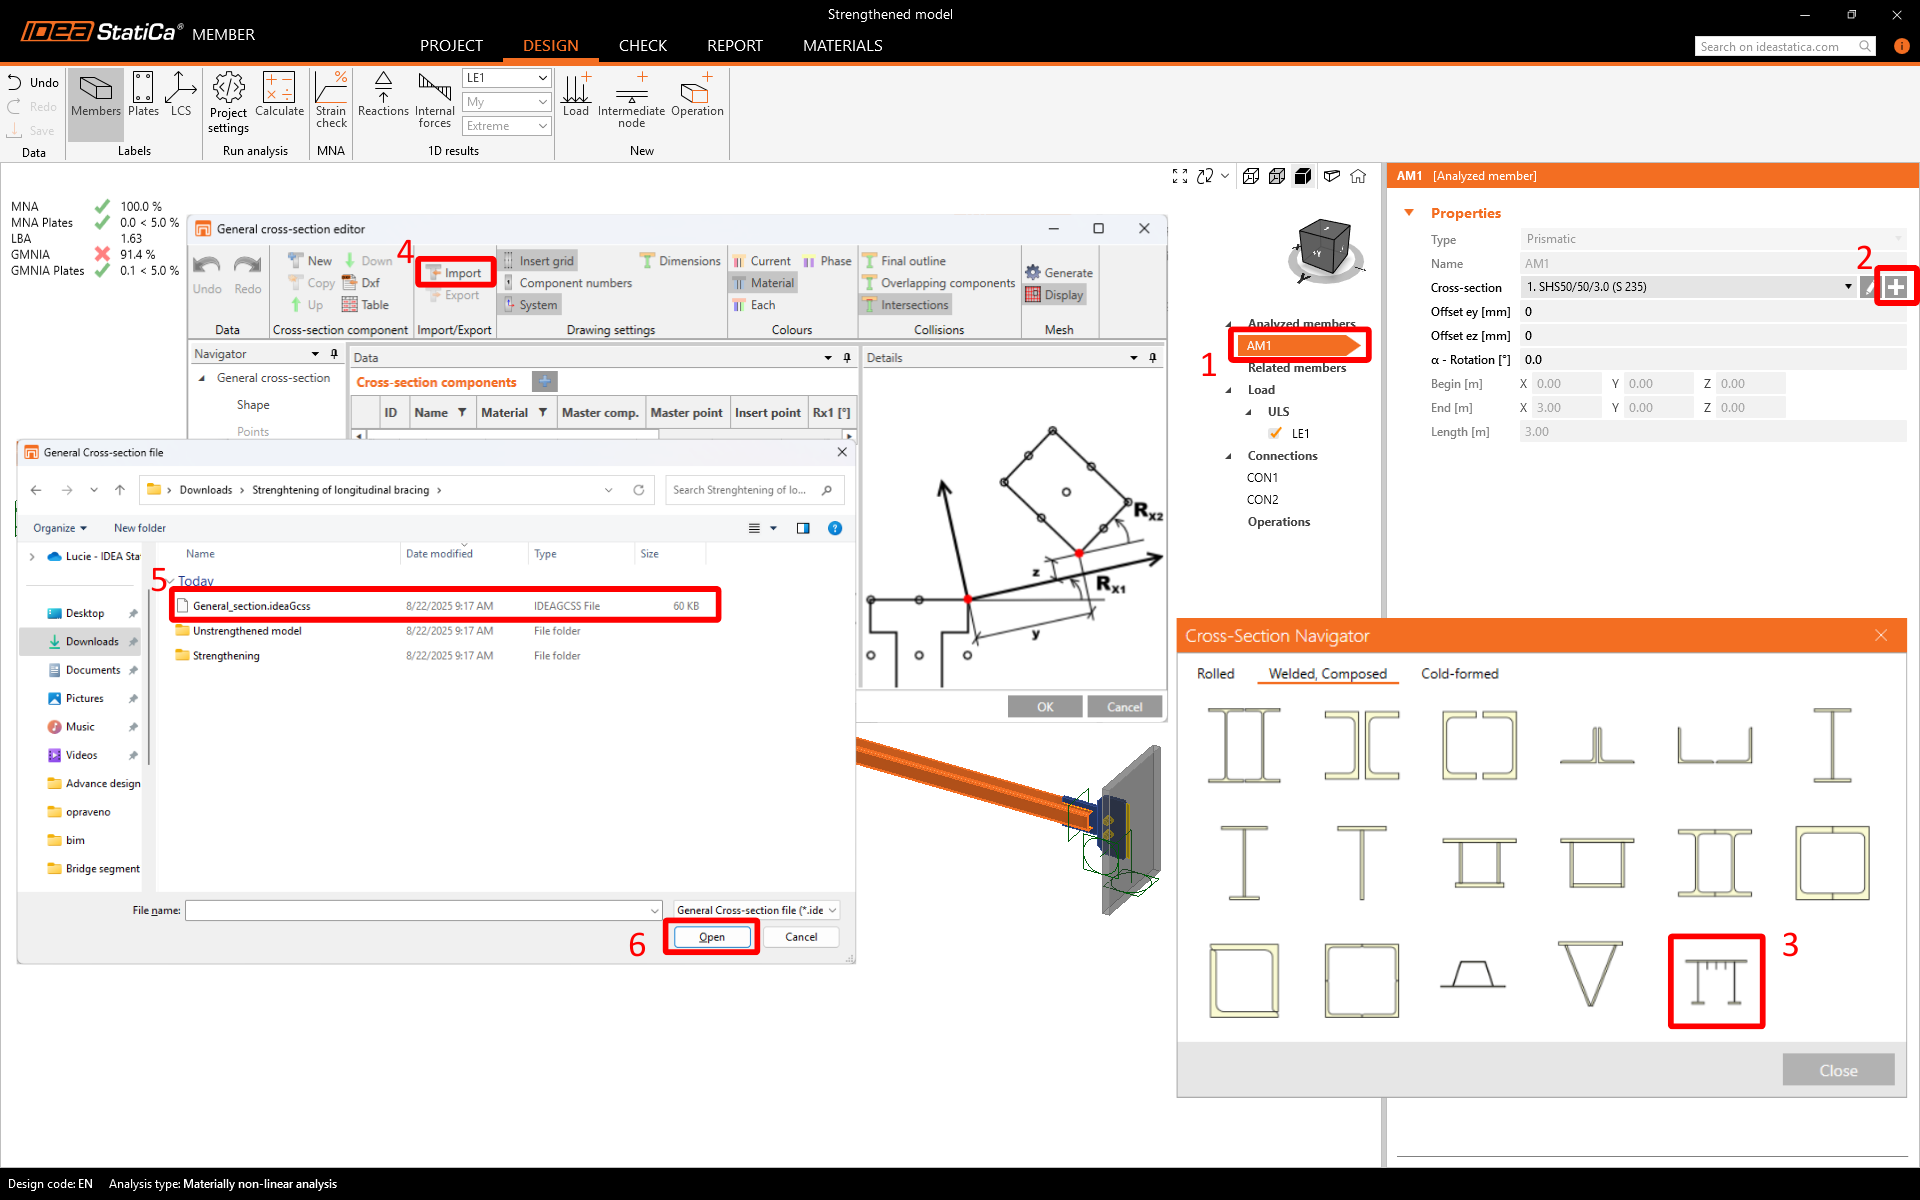The image size is (1920, 1200).
Task: Add a new Operation
Action: (697, 96)
